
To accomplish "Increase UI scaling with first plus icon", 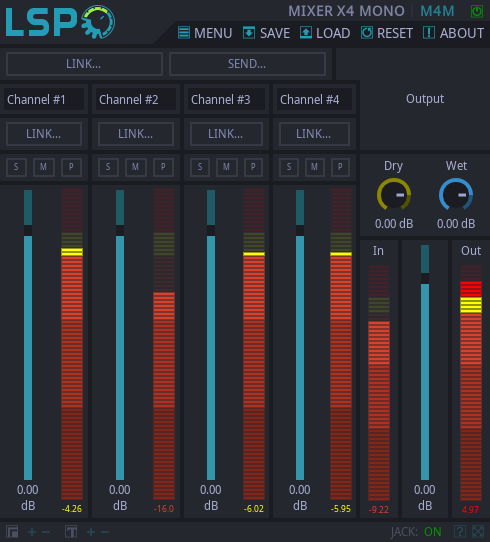I will [32, 532].
